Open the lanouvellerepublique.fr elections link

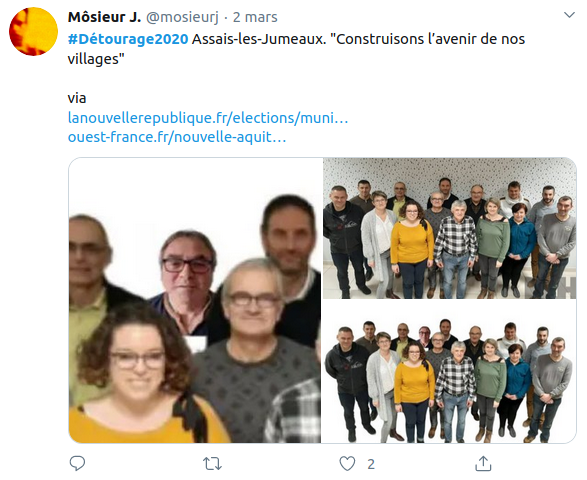coord(208,118)
